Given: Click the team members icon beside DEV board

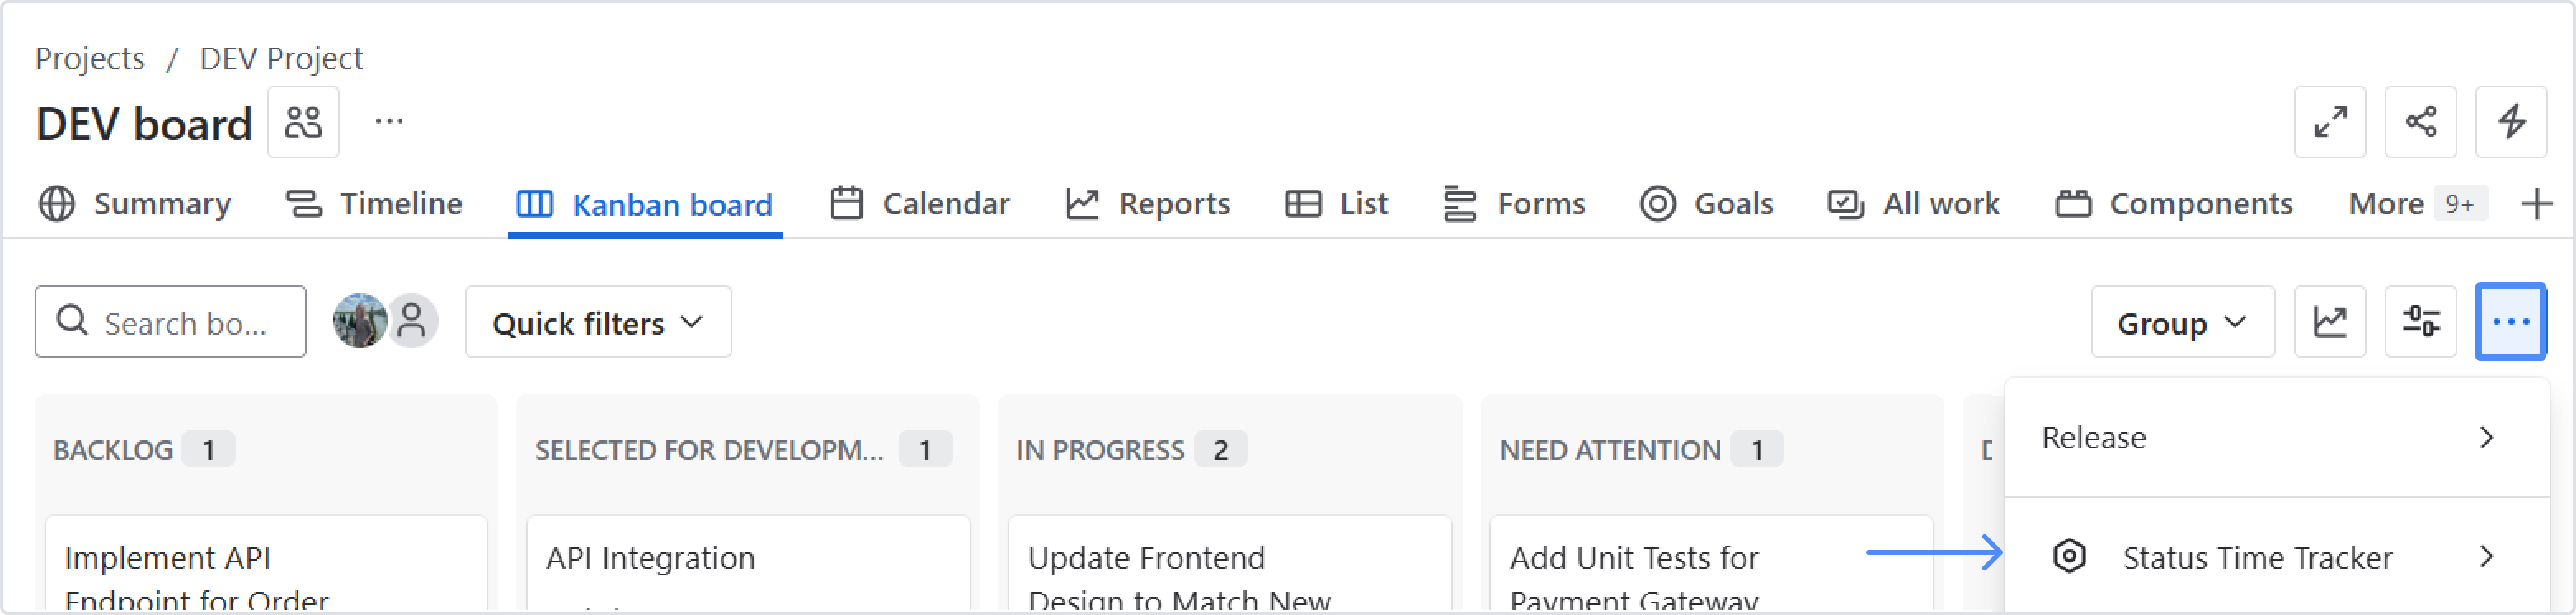Looking at the screenshot, I should coord(303,122).
